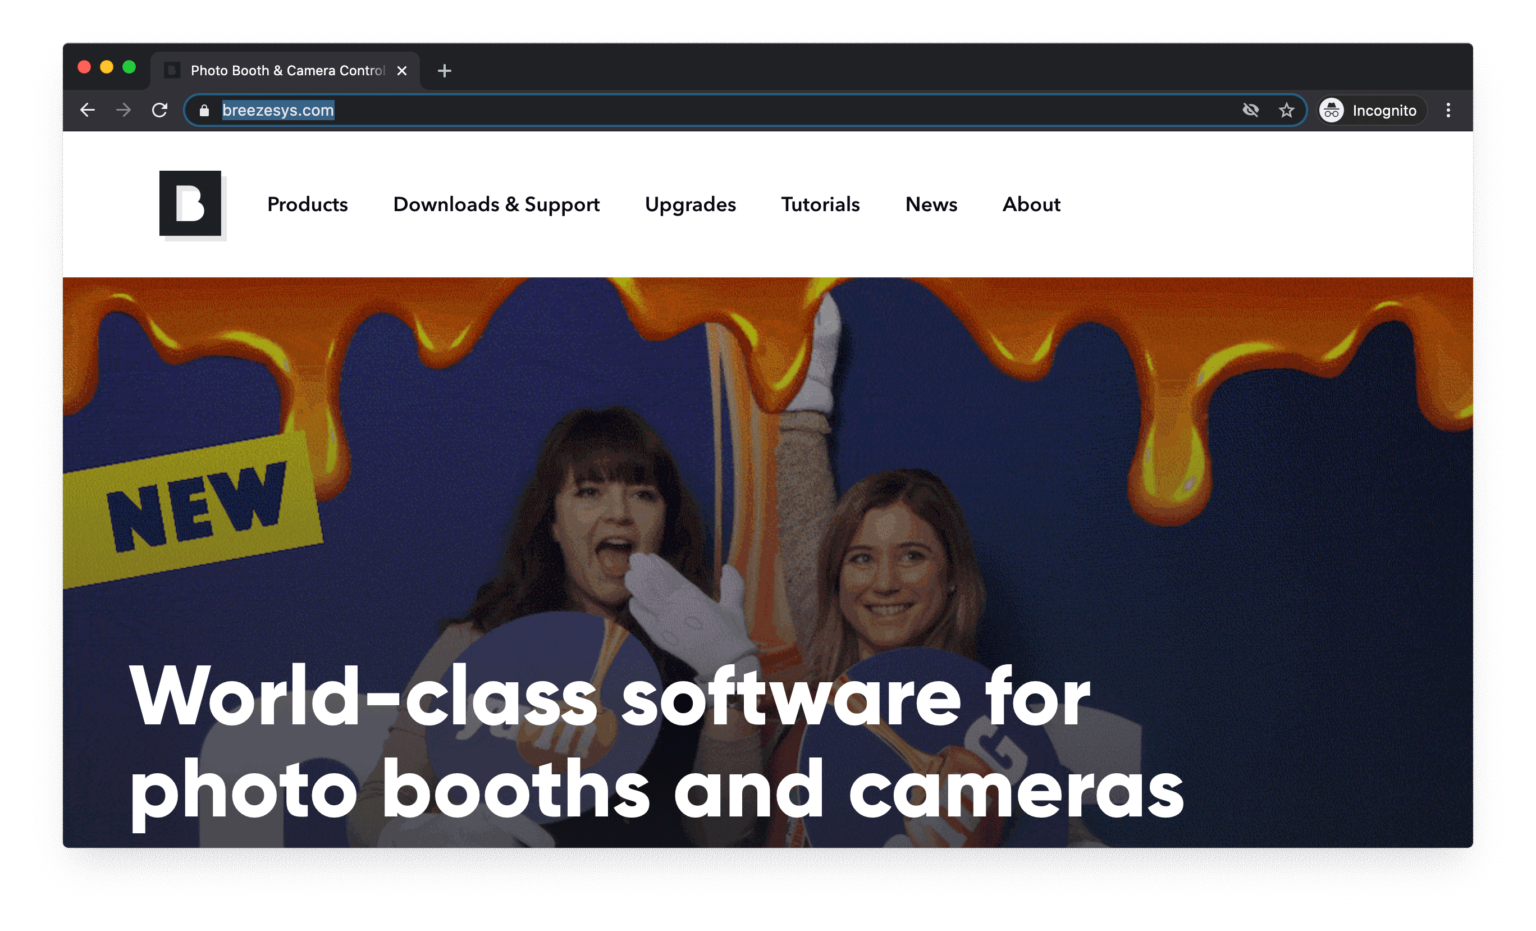Click the Incognito profile icon
The width and height of the screenshot is (1536, 931).
pos(1331,110)
